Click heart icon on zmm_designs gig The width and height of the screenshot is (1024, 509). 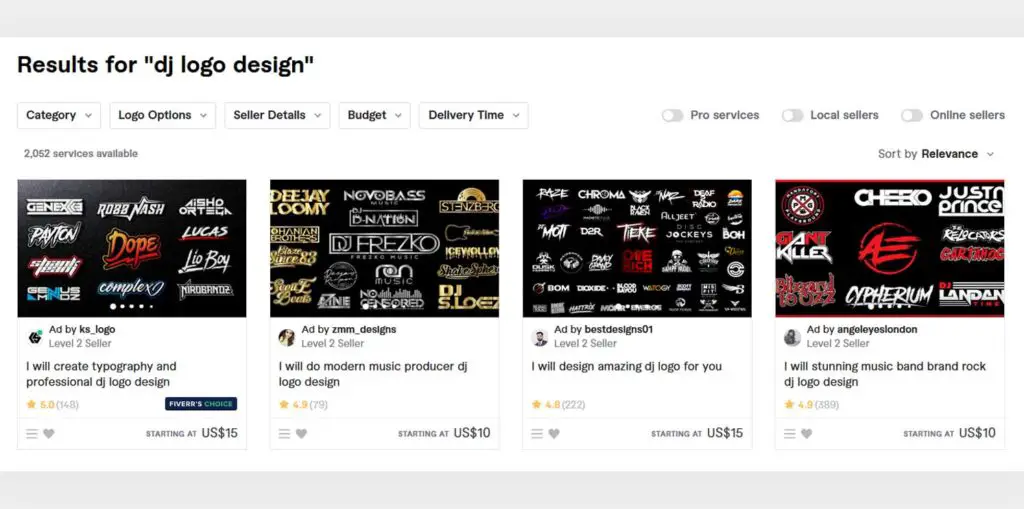pos(301,433)
